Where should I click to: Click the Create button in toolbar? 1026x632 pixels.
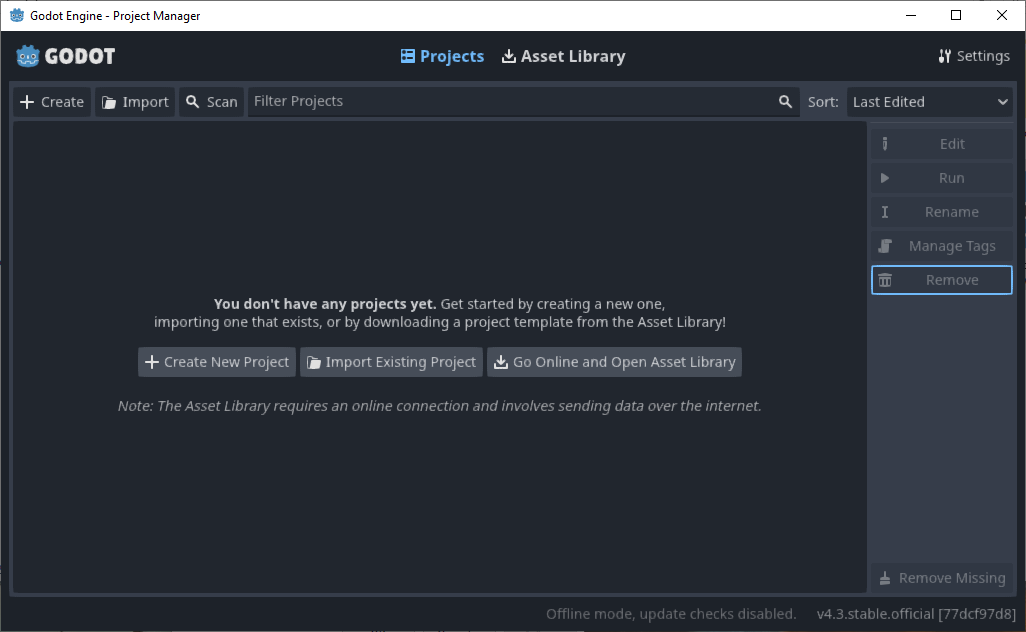[52, 102]
